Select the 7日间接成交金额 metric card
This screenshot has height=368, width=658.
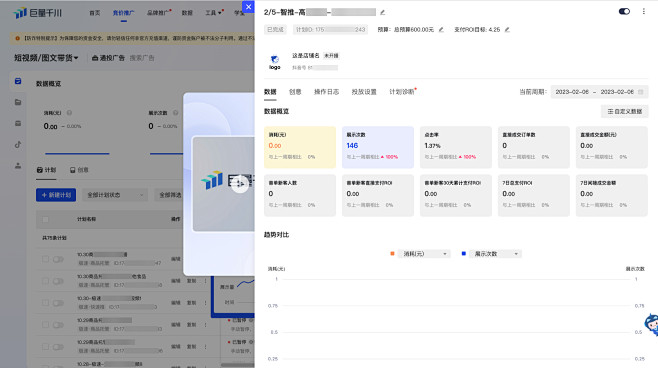coord(612,196)
